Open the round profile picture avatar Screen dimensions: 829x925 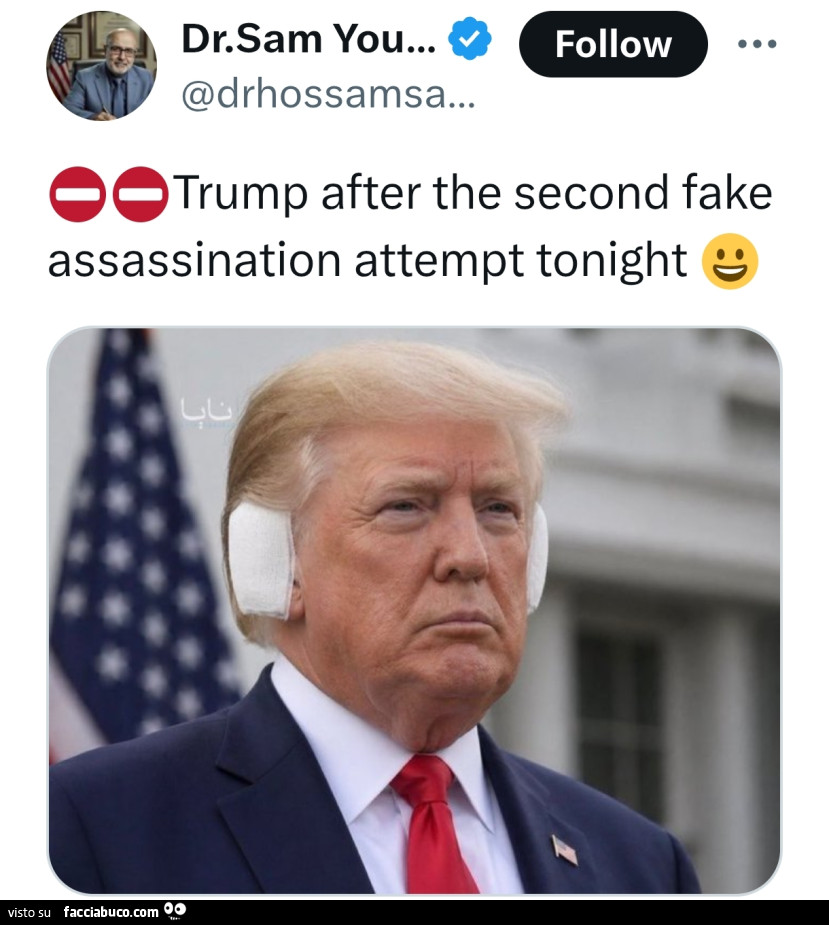tap(101, 65)
